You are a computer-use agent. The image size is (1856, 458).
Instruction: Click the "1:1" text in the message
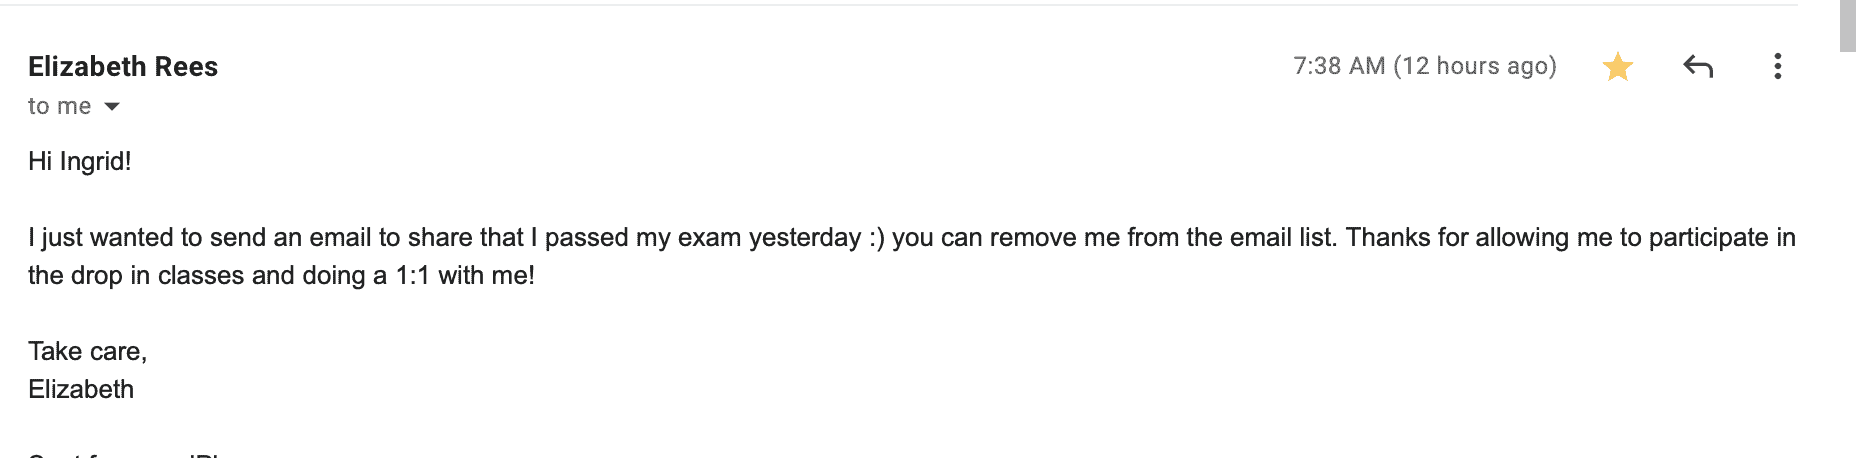(x=413, y=276)
